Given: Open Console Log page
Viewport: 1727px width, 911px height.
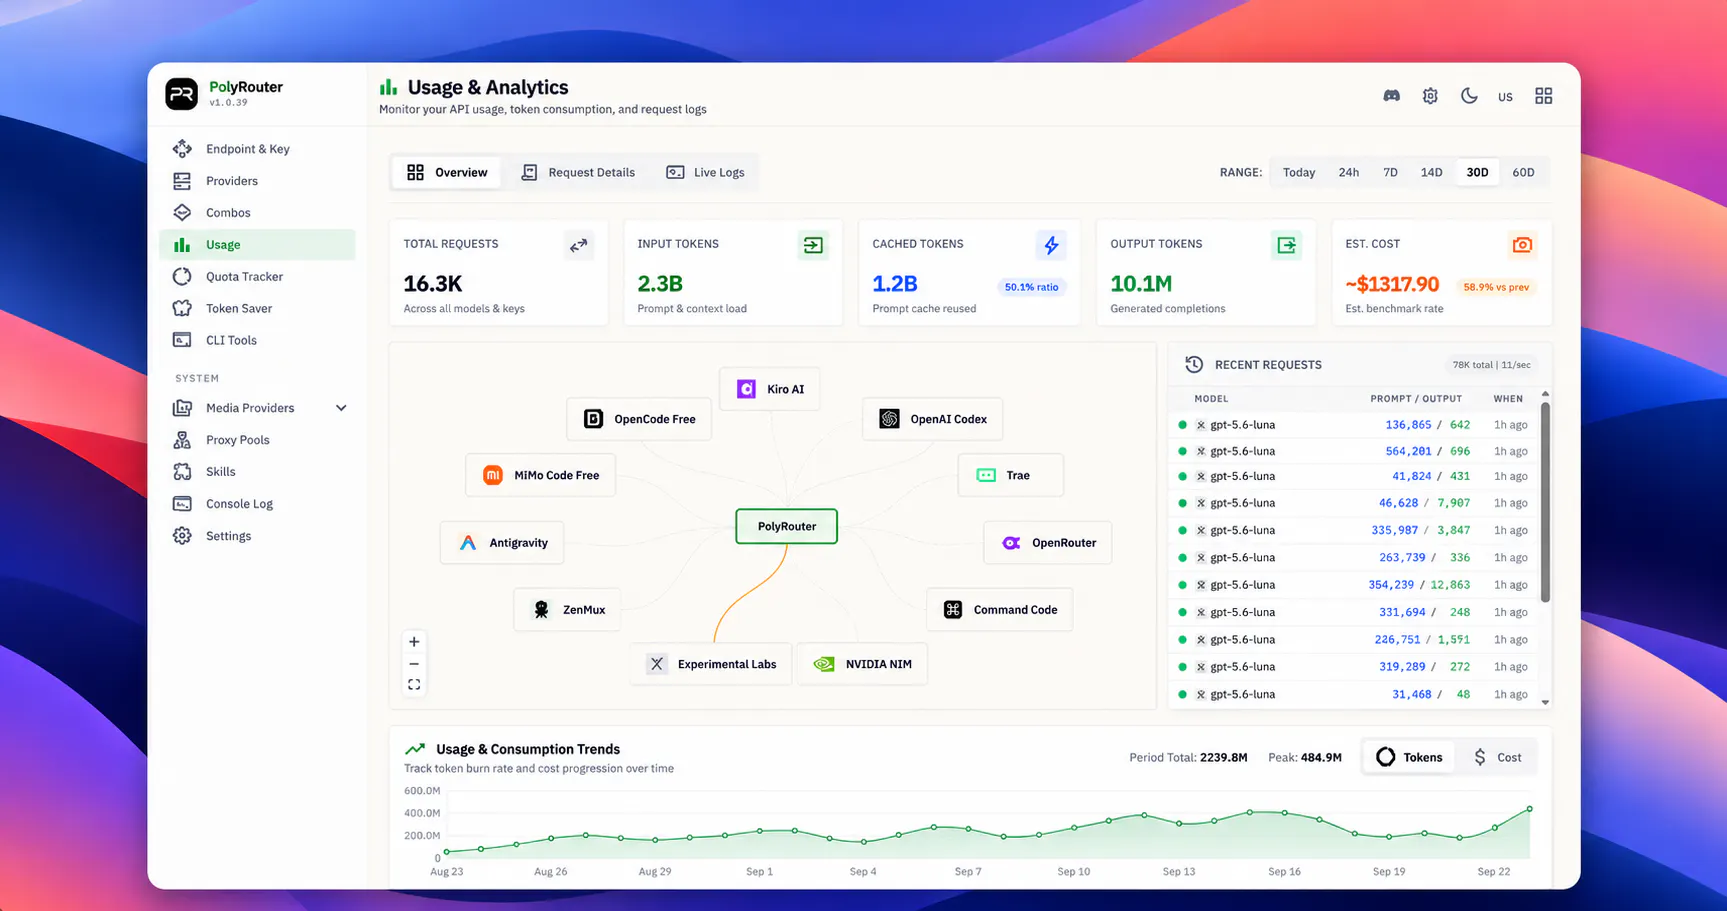Looking at the screenshot, I should pyautogui.click(x=257, y=504).
